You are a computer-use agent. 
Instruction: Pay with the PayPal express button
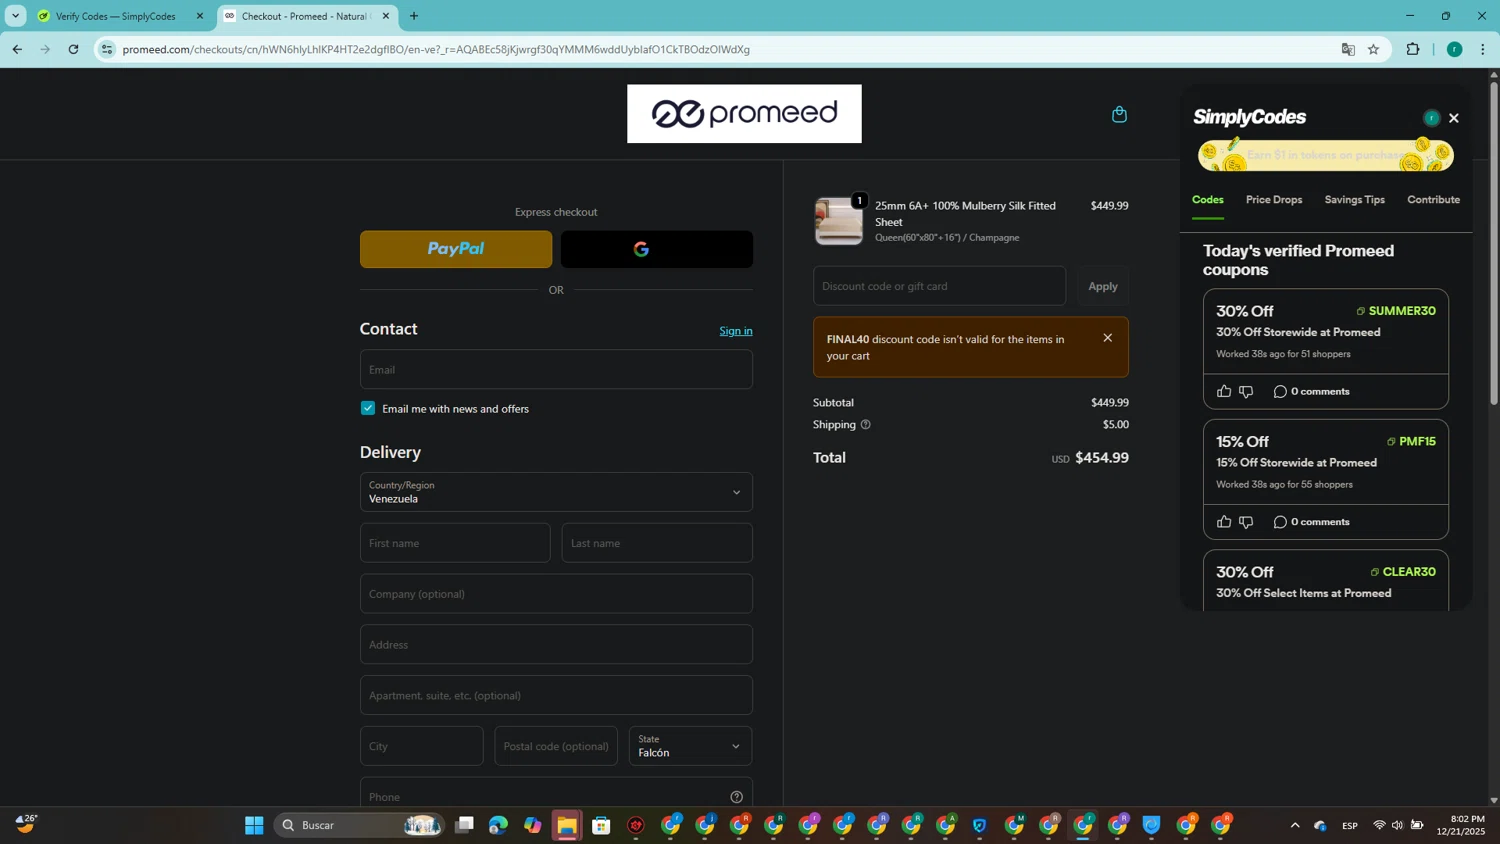[x=456, y=249]
